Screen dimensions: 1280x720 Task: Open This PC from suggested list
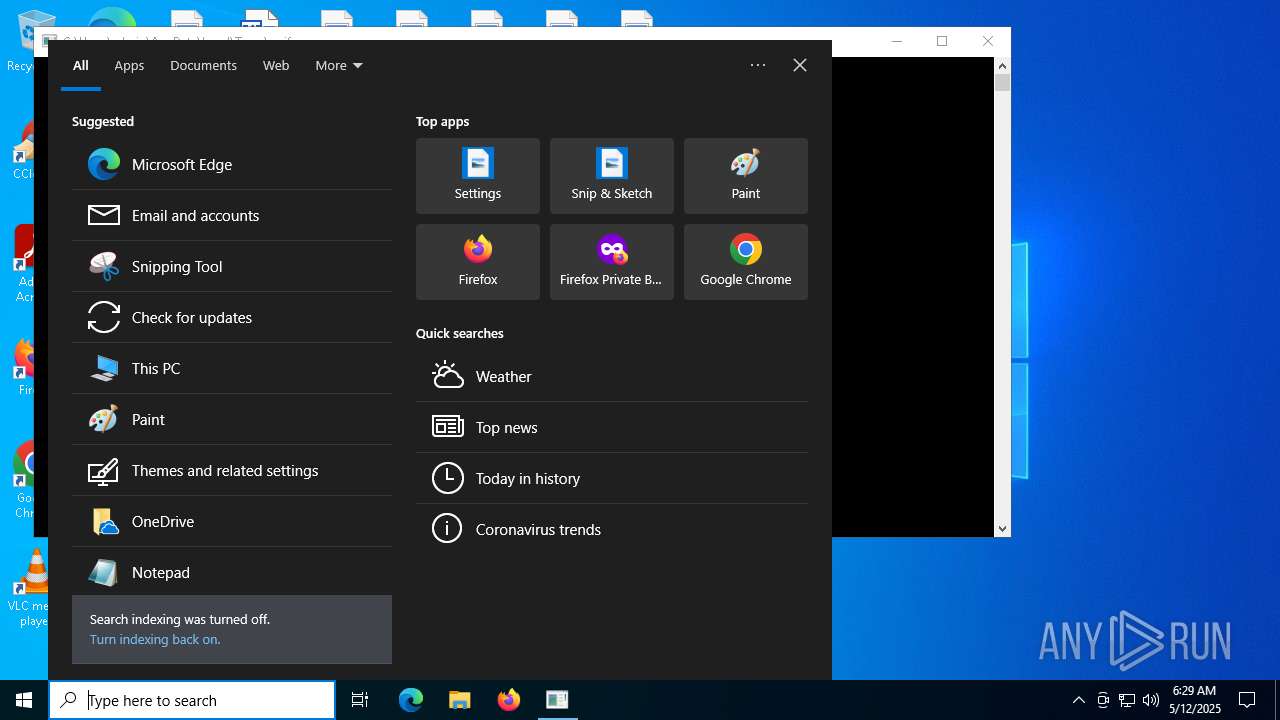[x=232, y=368]
